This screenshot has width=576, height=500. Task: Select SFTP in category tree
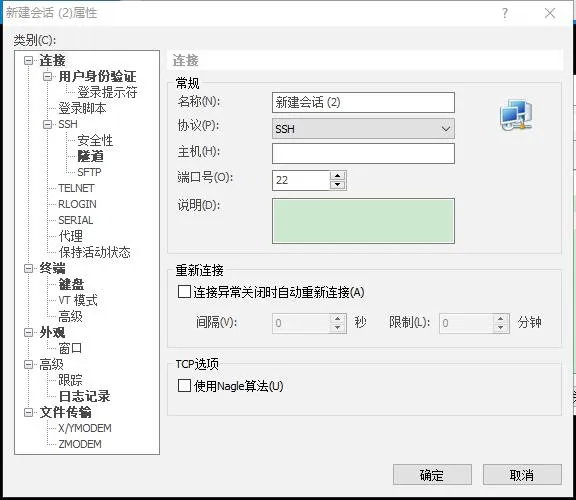(x=89, y=172)
